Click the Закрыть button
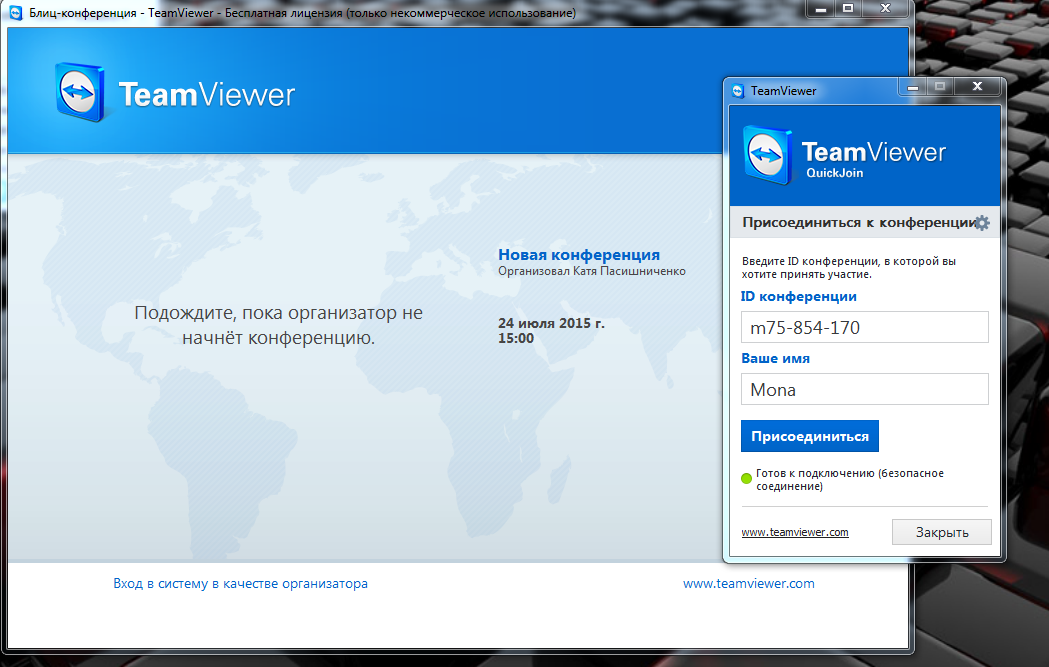This screenshot has width=1049, height=667. 941,532
